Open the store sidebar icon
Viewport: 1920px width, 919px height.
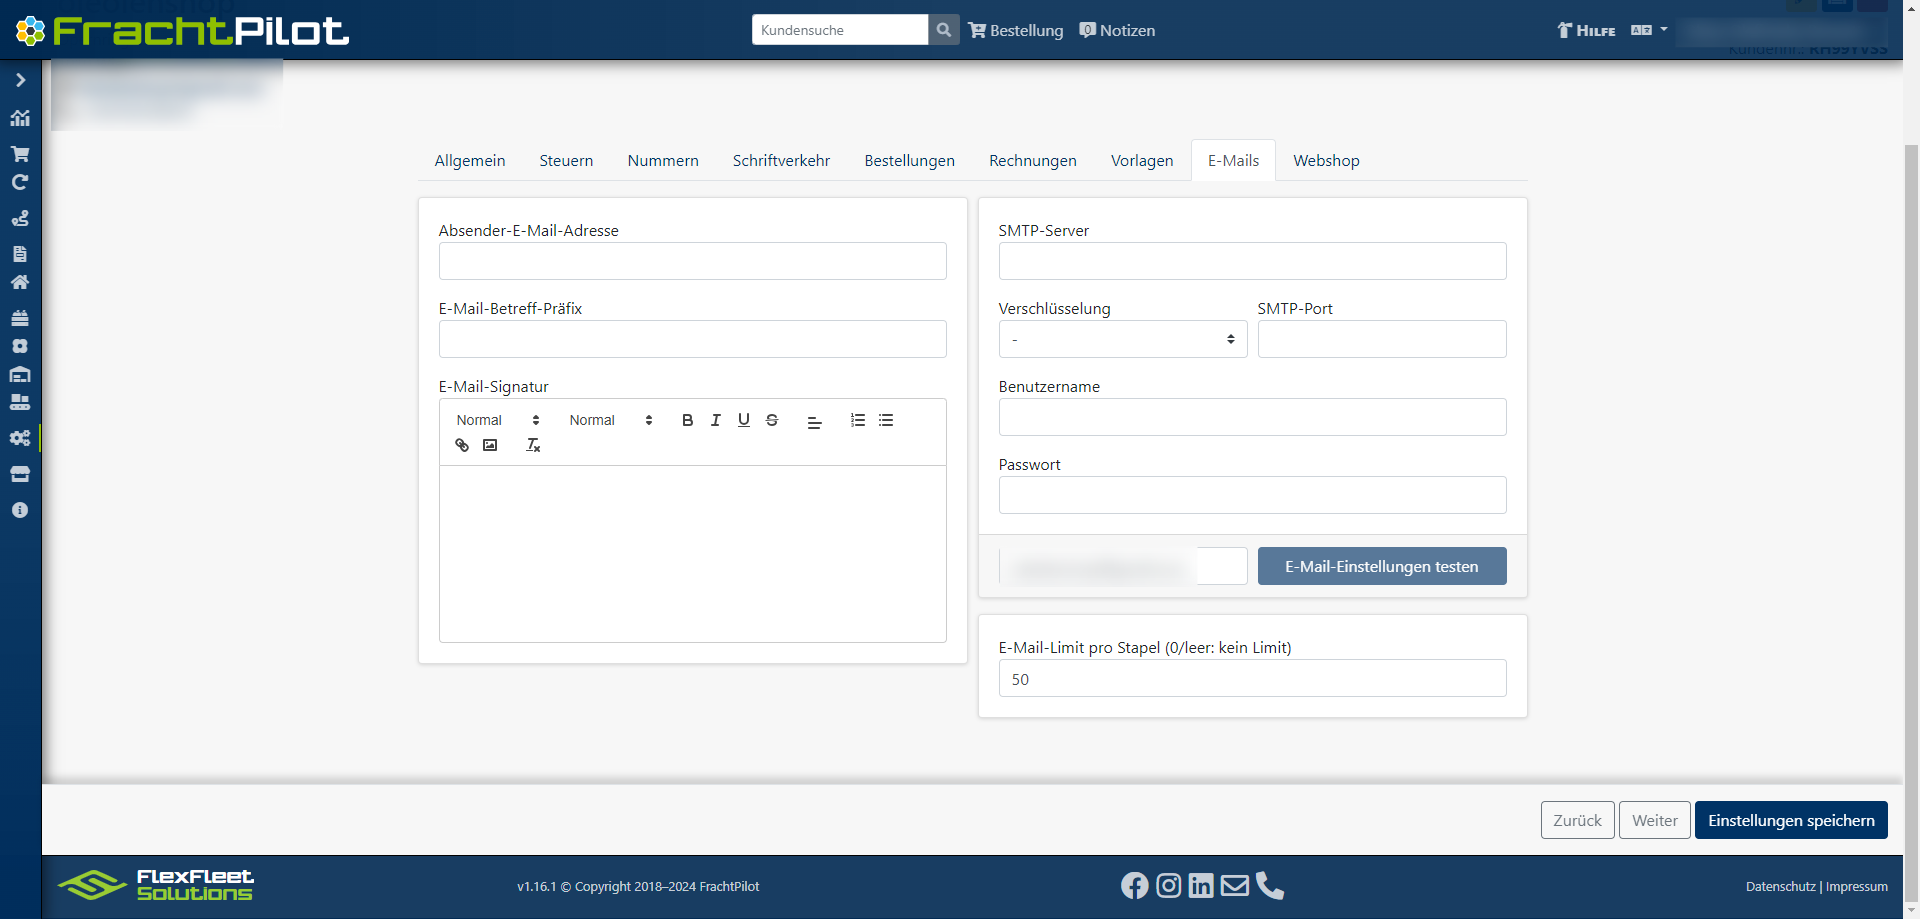tap(20, 474)
